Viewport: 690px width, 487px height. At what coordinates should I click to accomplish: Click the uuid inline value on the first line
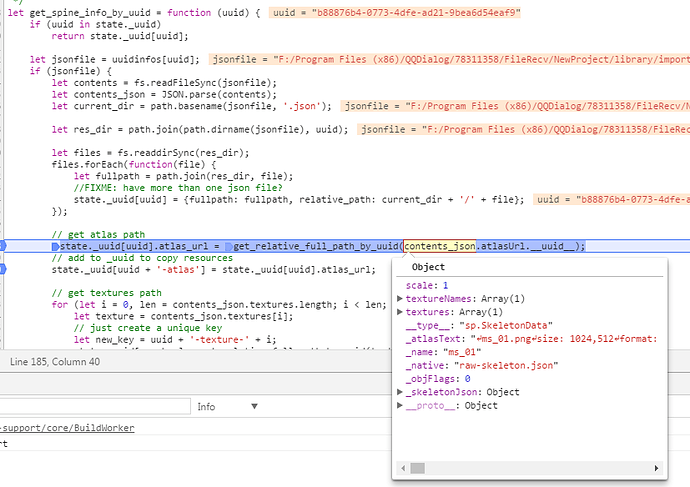point(395,13)
